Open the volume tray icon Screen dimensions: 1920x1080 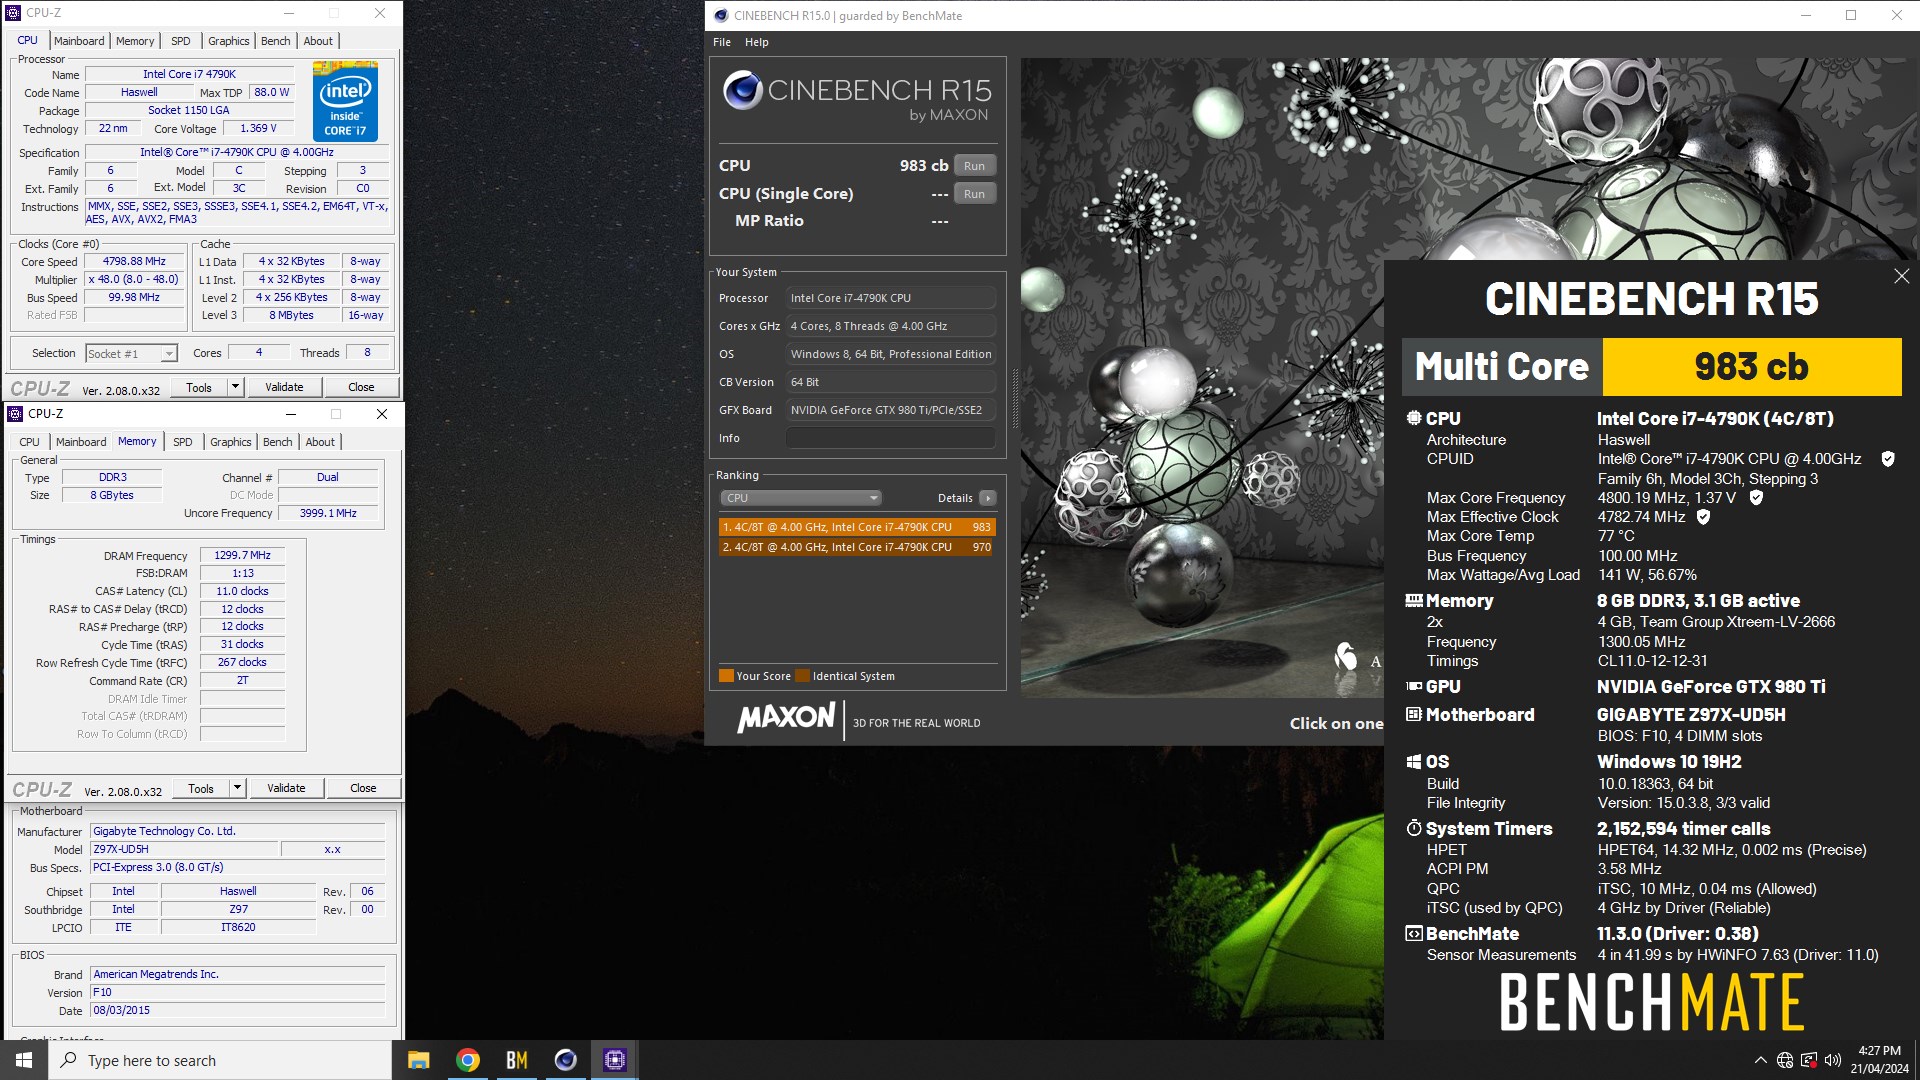coord(1833,1060)
